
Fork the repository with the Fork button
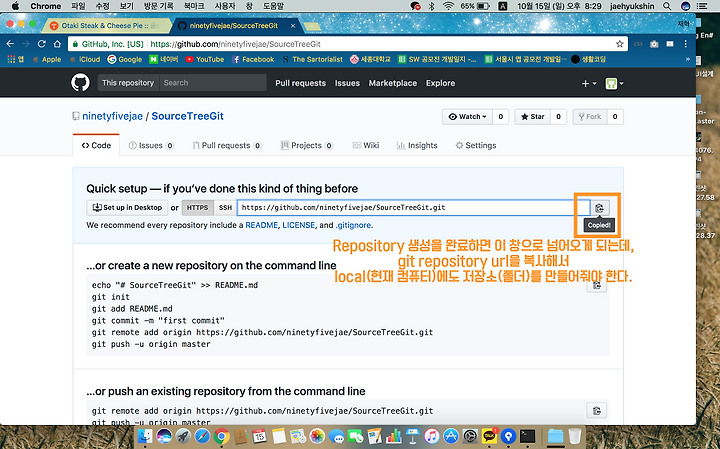tap(590, 117)
